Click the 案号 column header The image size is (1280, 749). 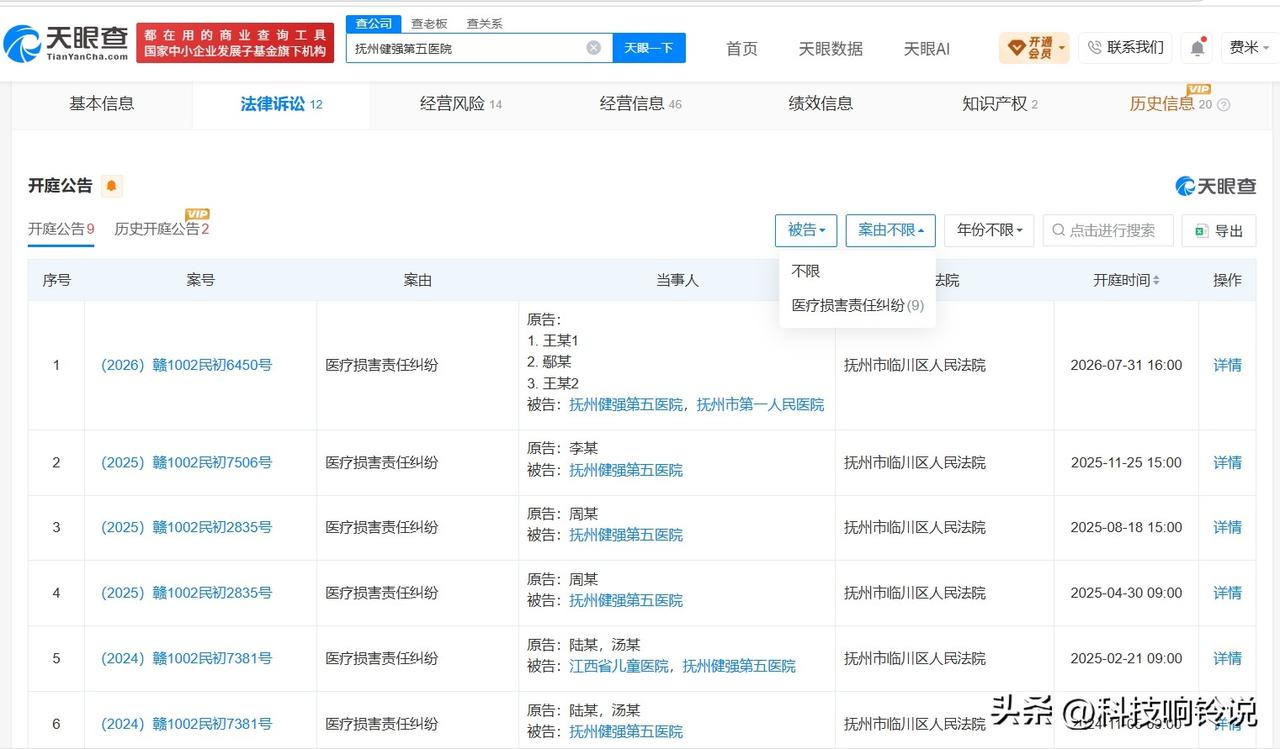tap(201, 280)
